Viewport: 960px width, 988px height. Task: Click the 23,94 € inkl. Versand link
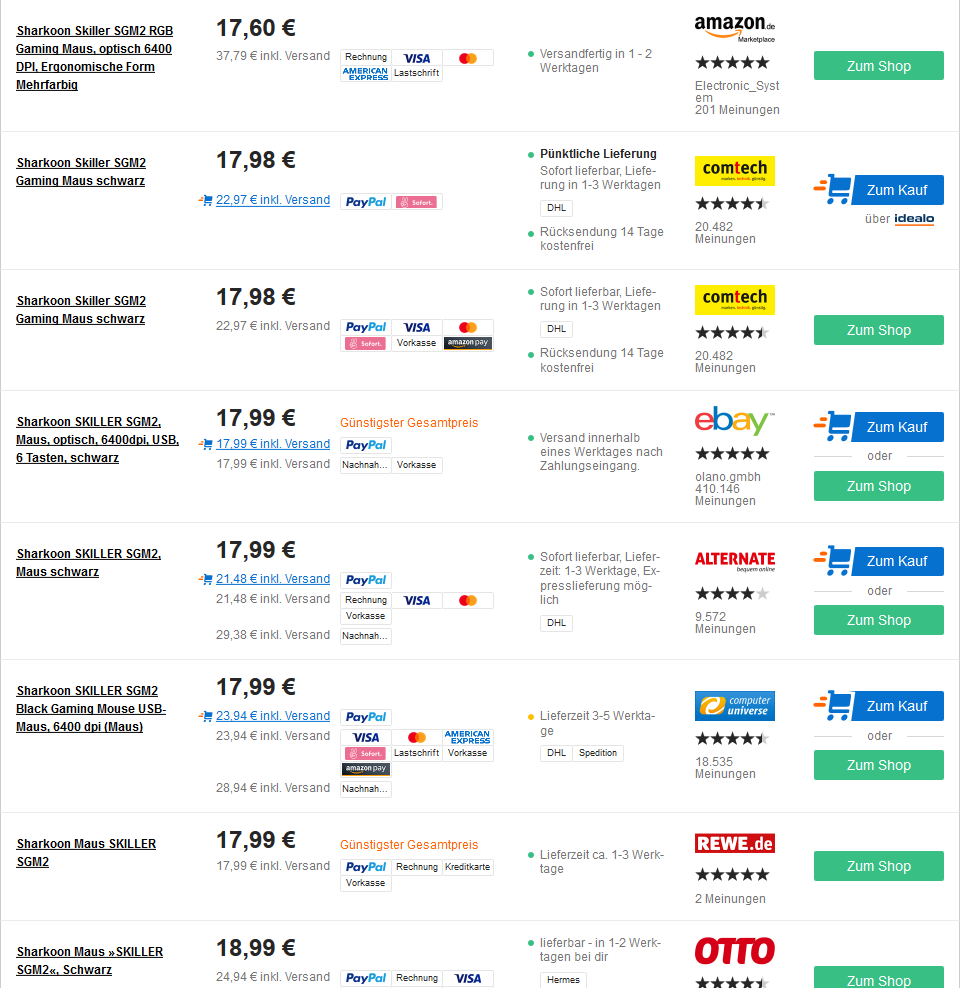(272, 716)
